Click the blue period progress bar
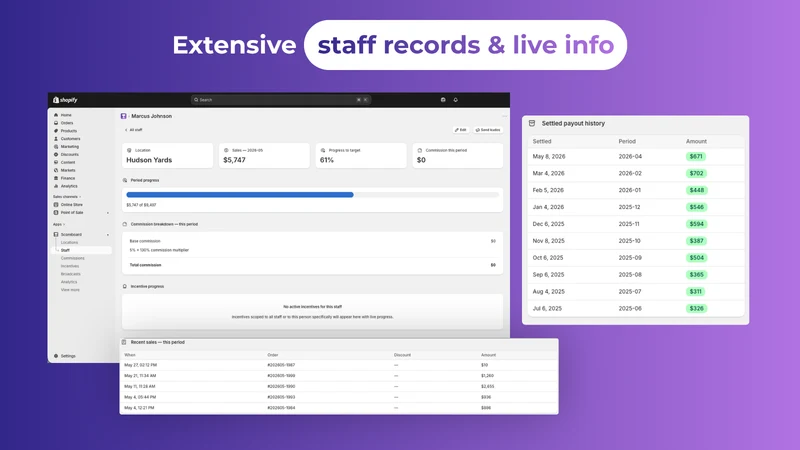 pyautogui.click(x=240, y=195)
